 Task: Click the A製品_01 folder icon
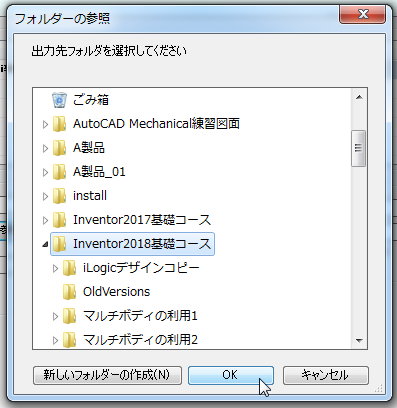point(60,172)
